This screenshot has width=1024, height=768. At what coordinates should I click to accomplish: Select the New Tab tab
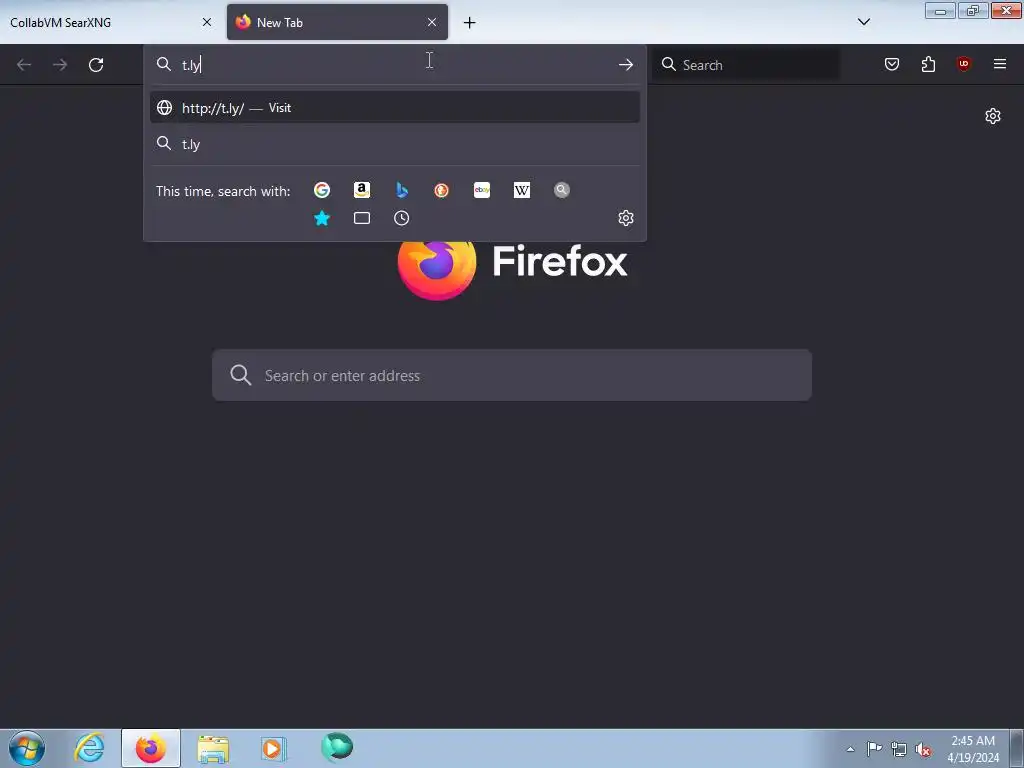click(337, 22)
